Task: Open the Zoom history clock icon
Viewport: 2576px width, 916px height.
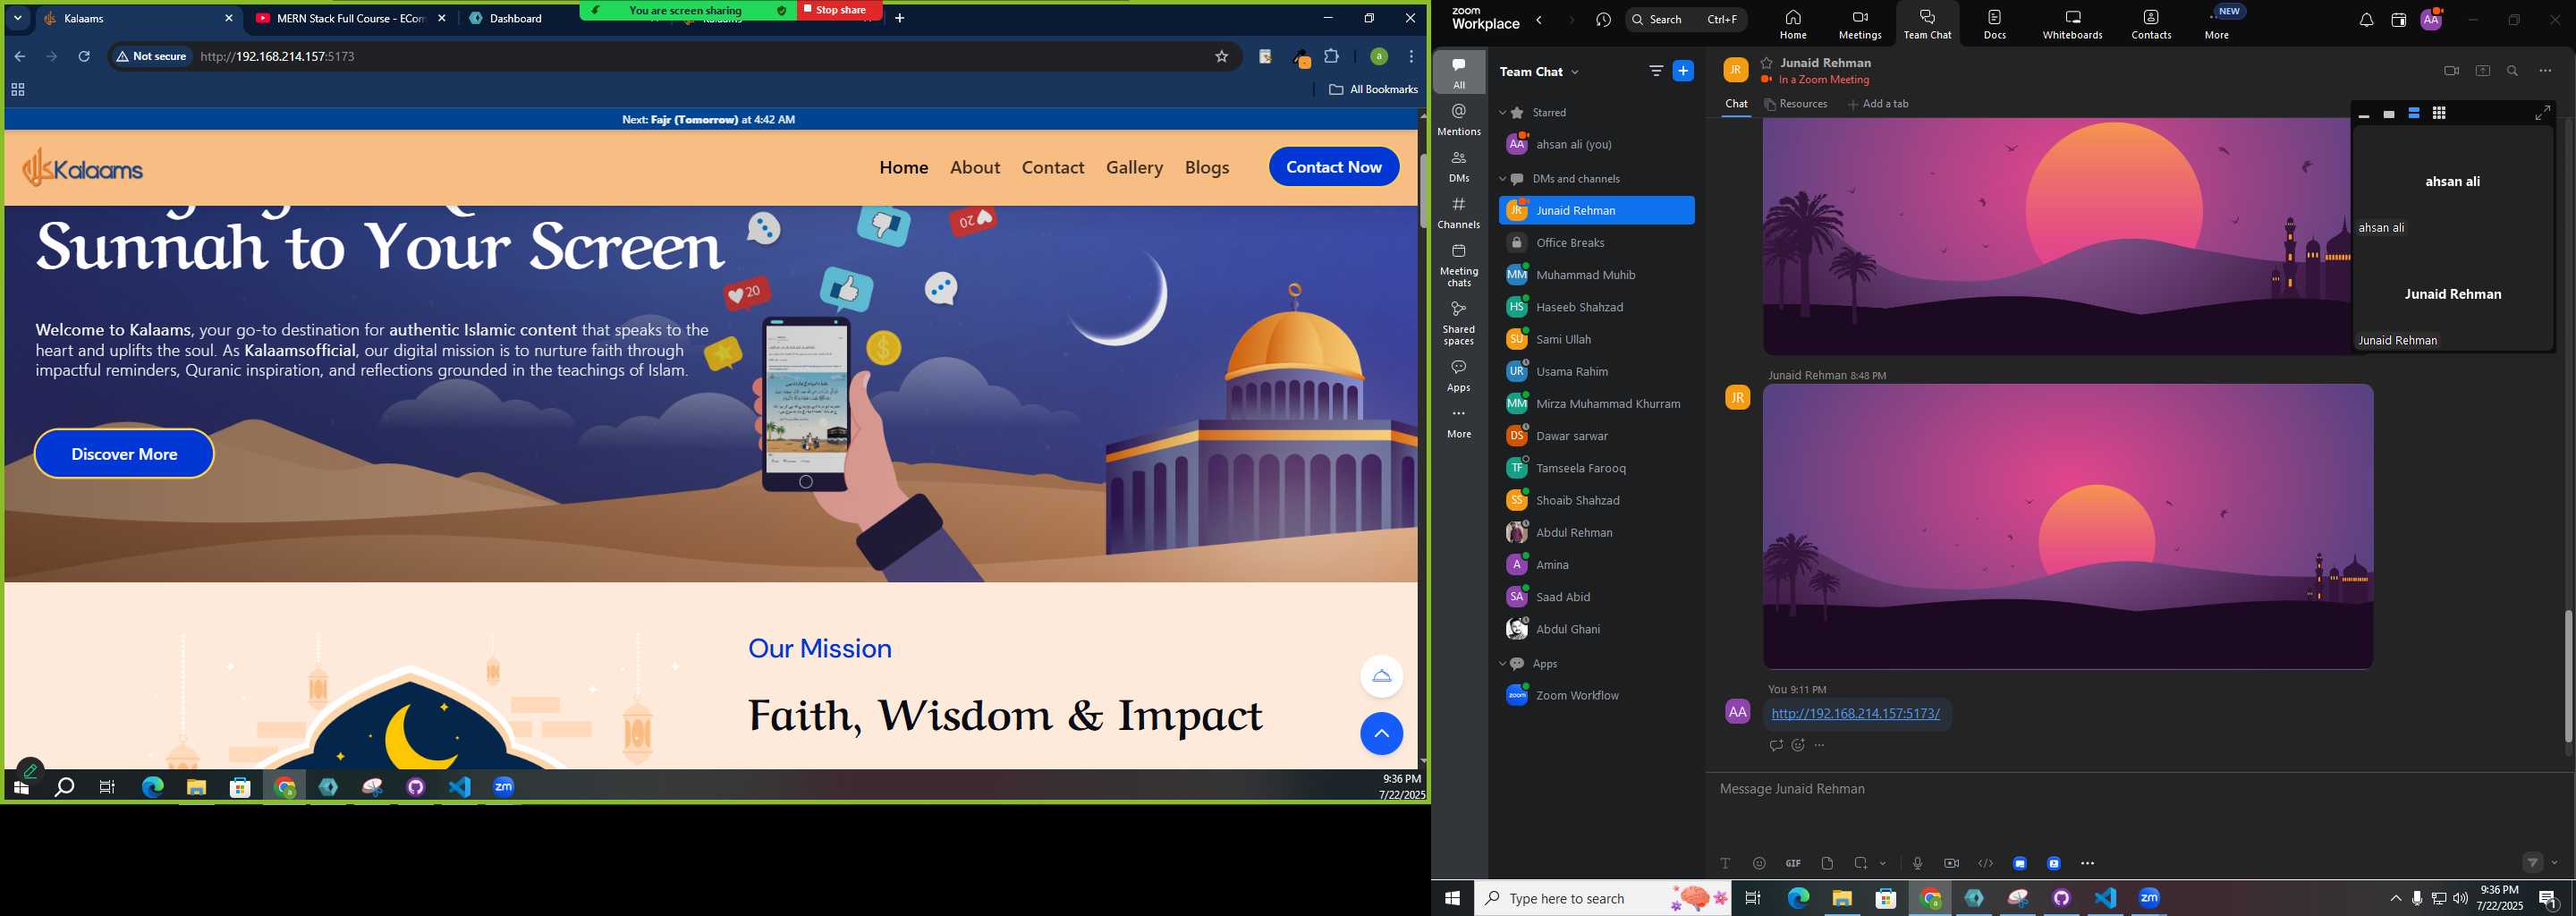Action: pos(1603,20)
